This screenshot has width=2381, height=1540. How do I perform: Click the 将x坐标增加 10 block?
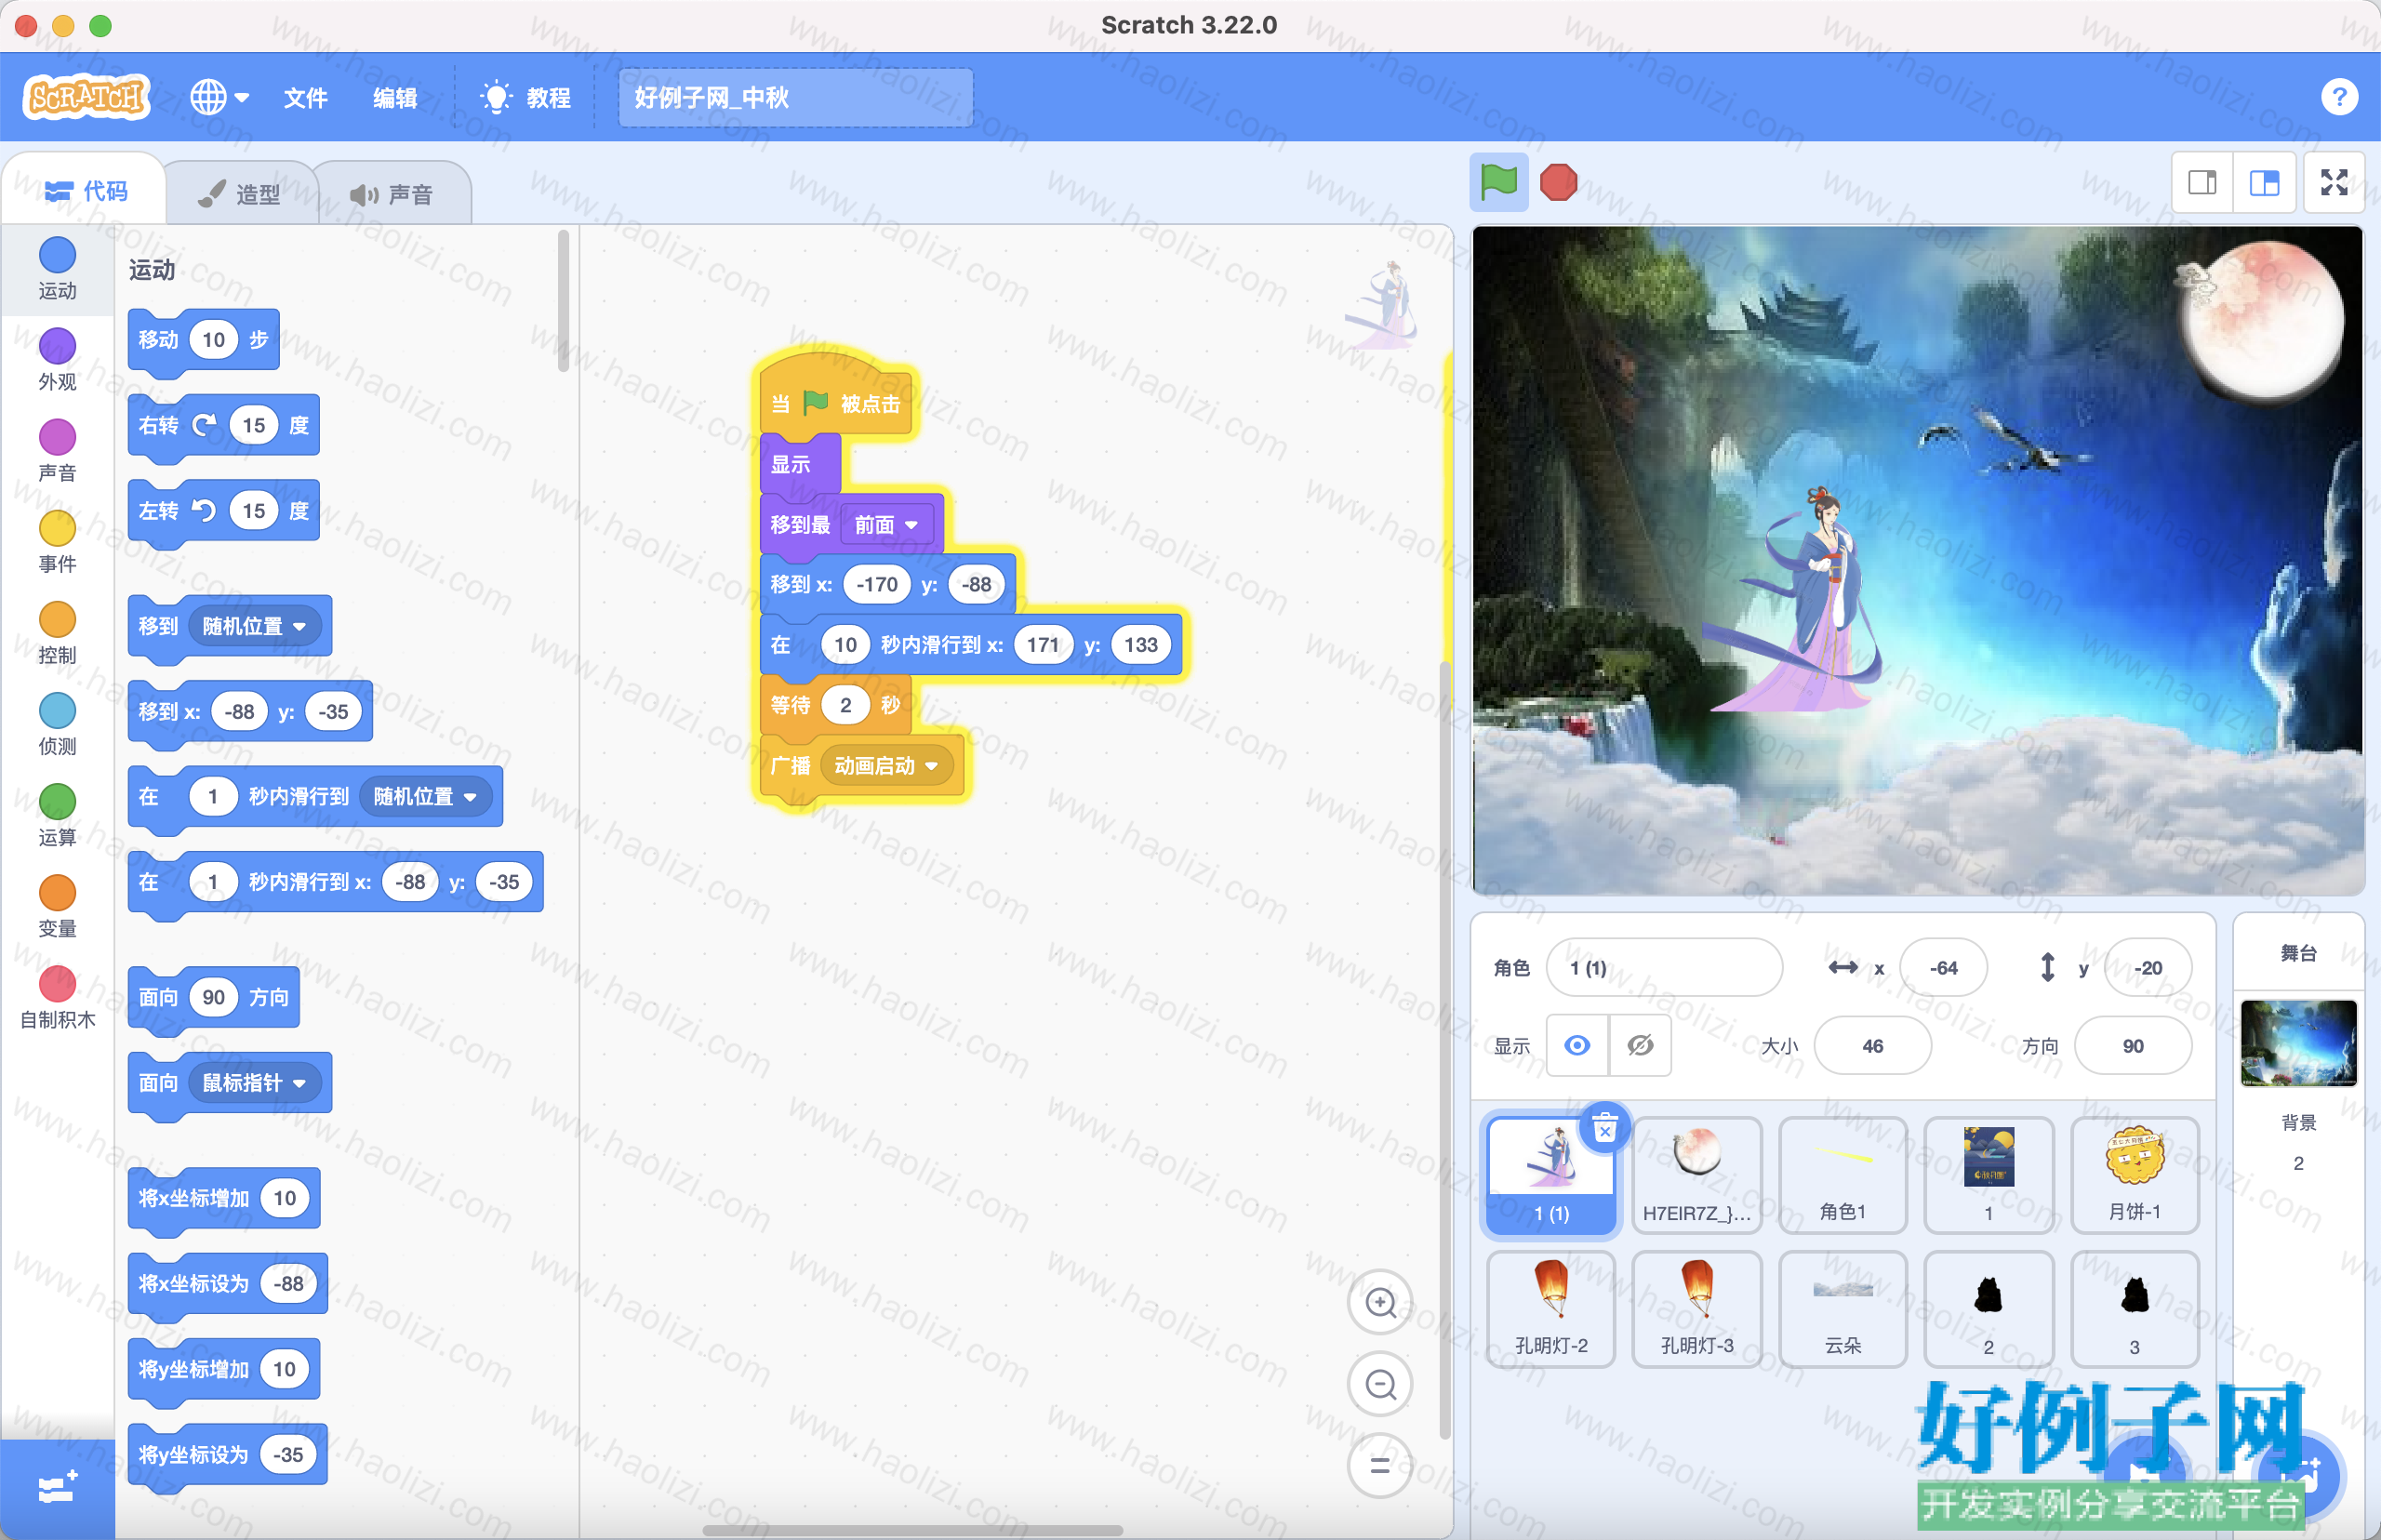coord(224,1198)
